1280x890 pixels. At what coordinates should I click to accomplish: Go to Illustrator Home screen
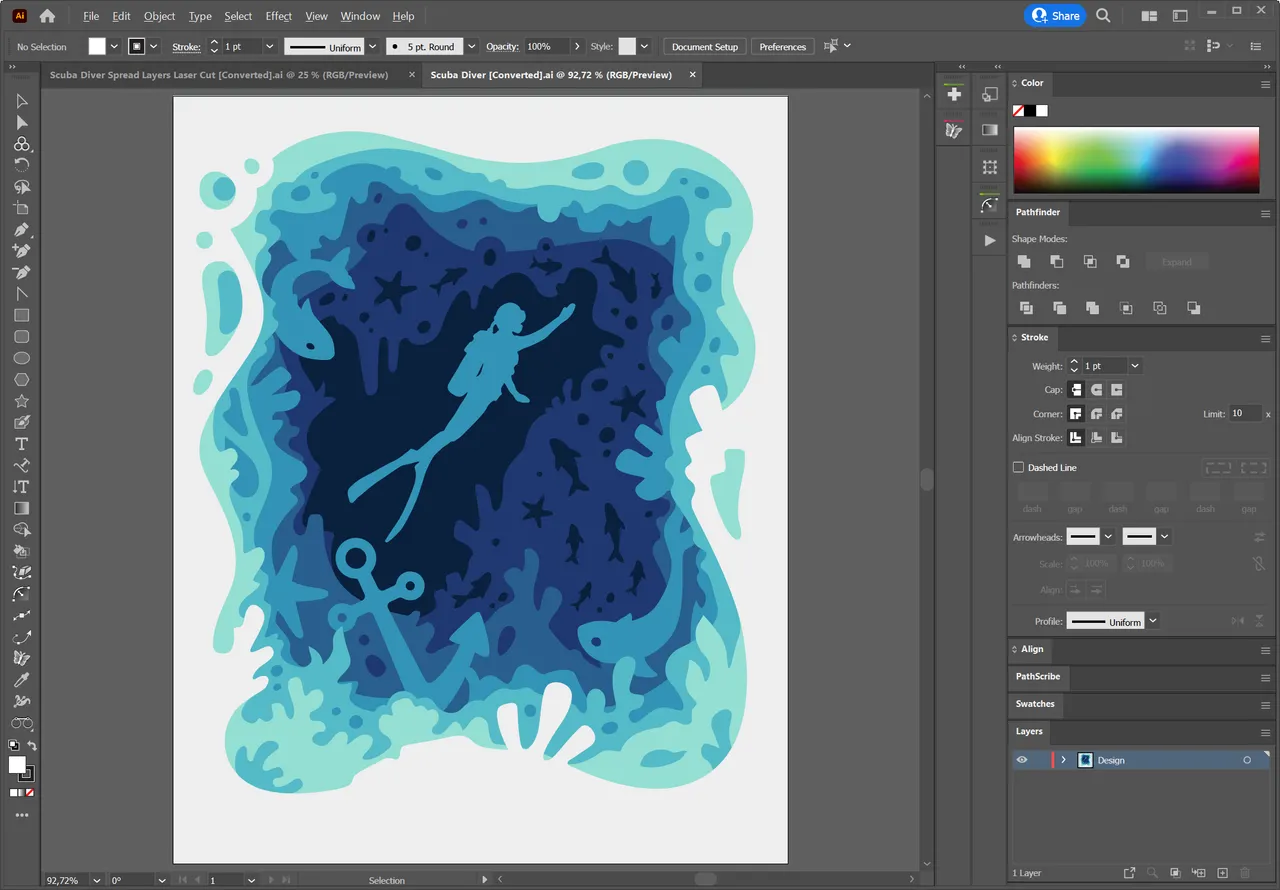click(47, 16)
